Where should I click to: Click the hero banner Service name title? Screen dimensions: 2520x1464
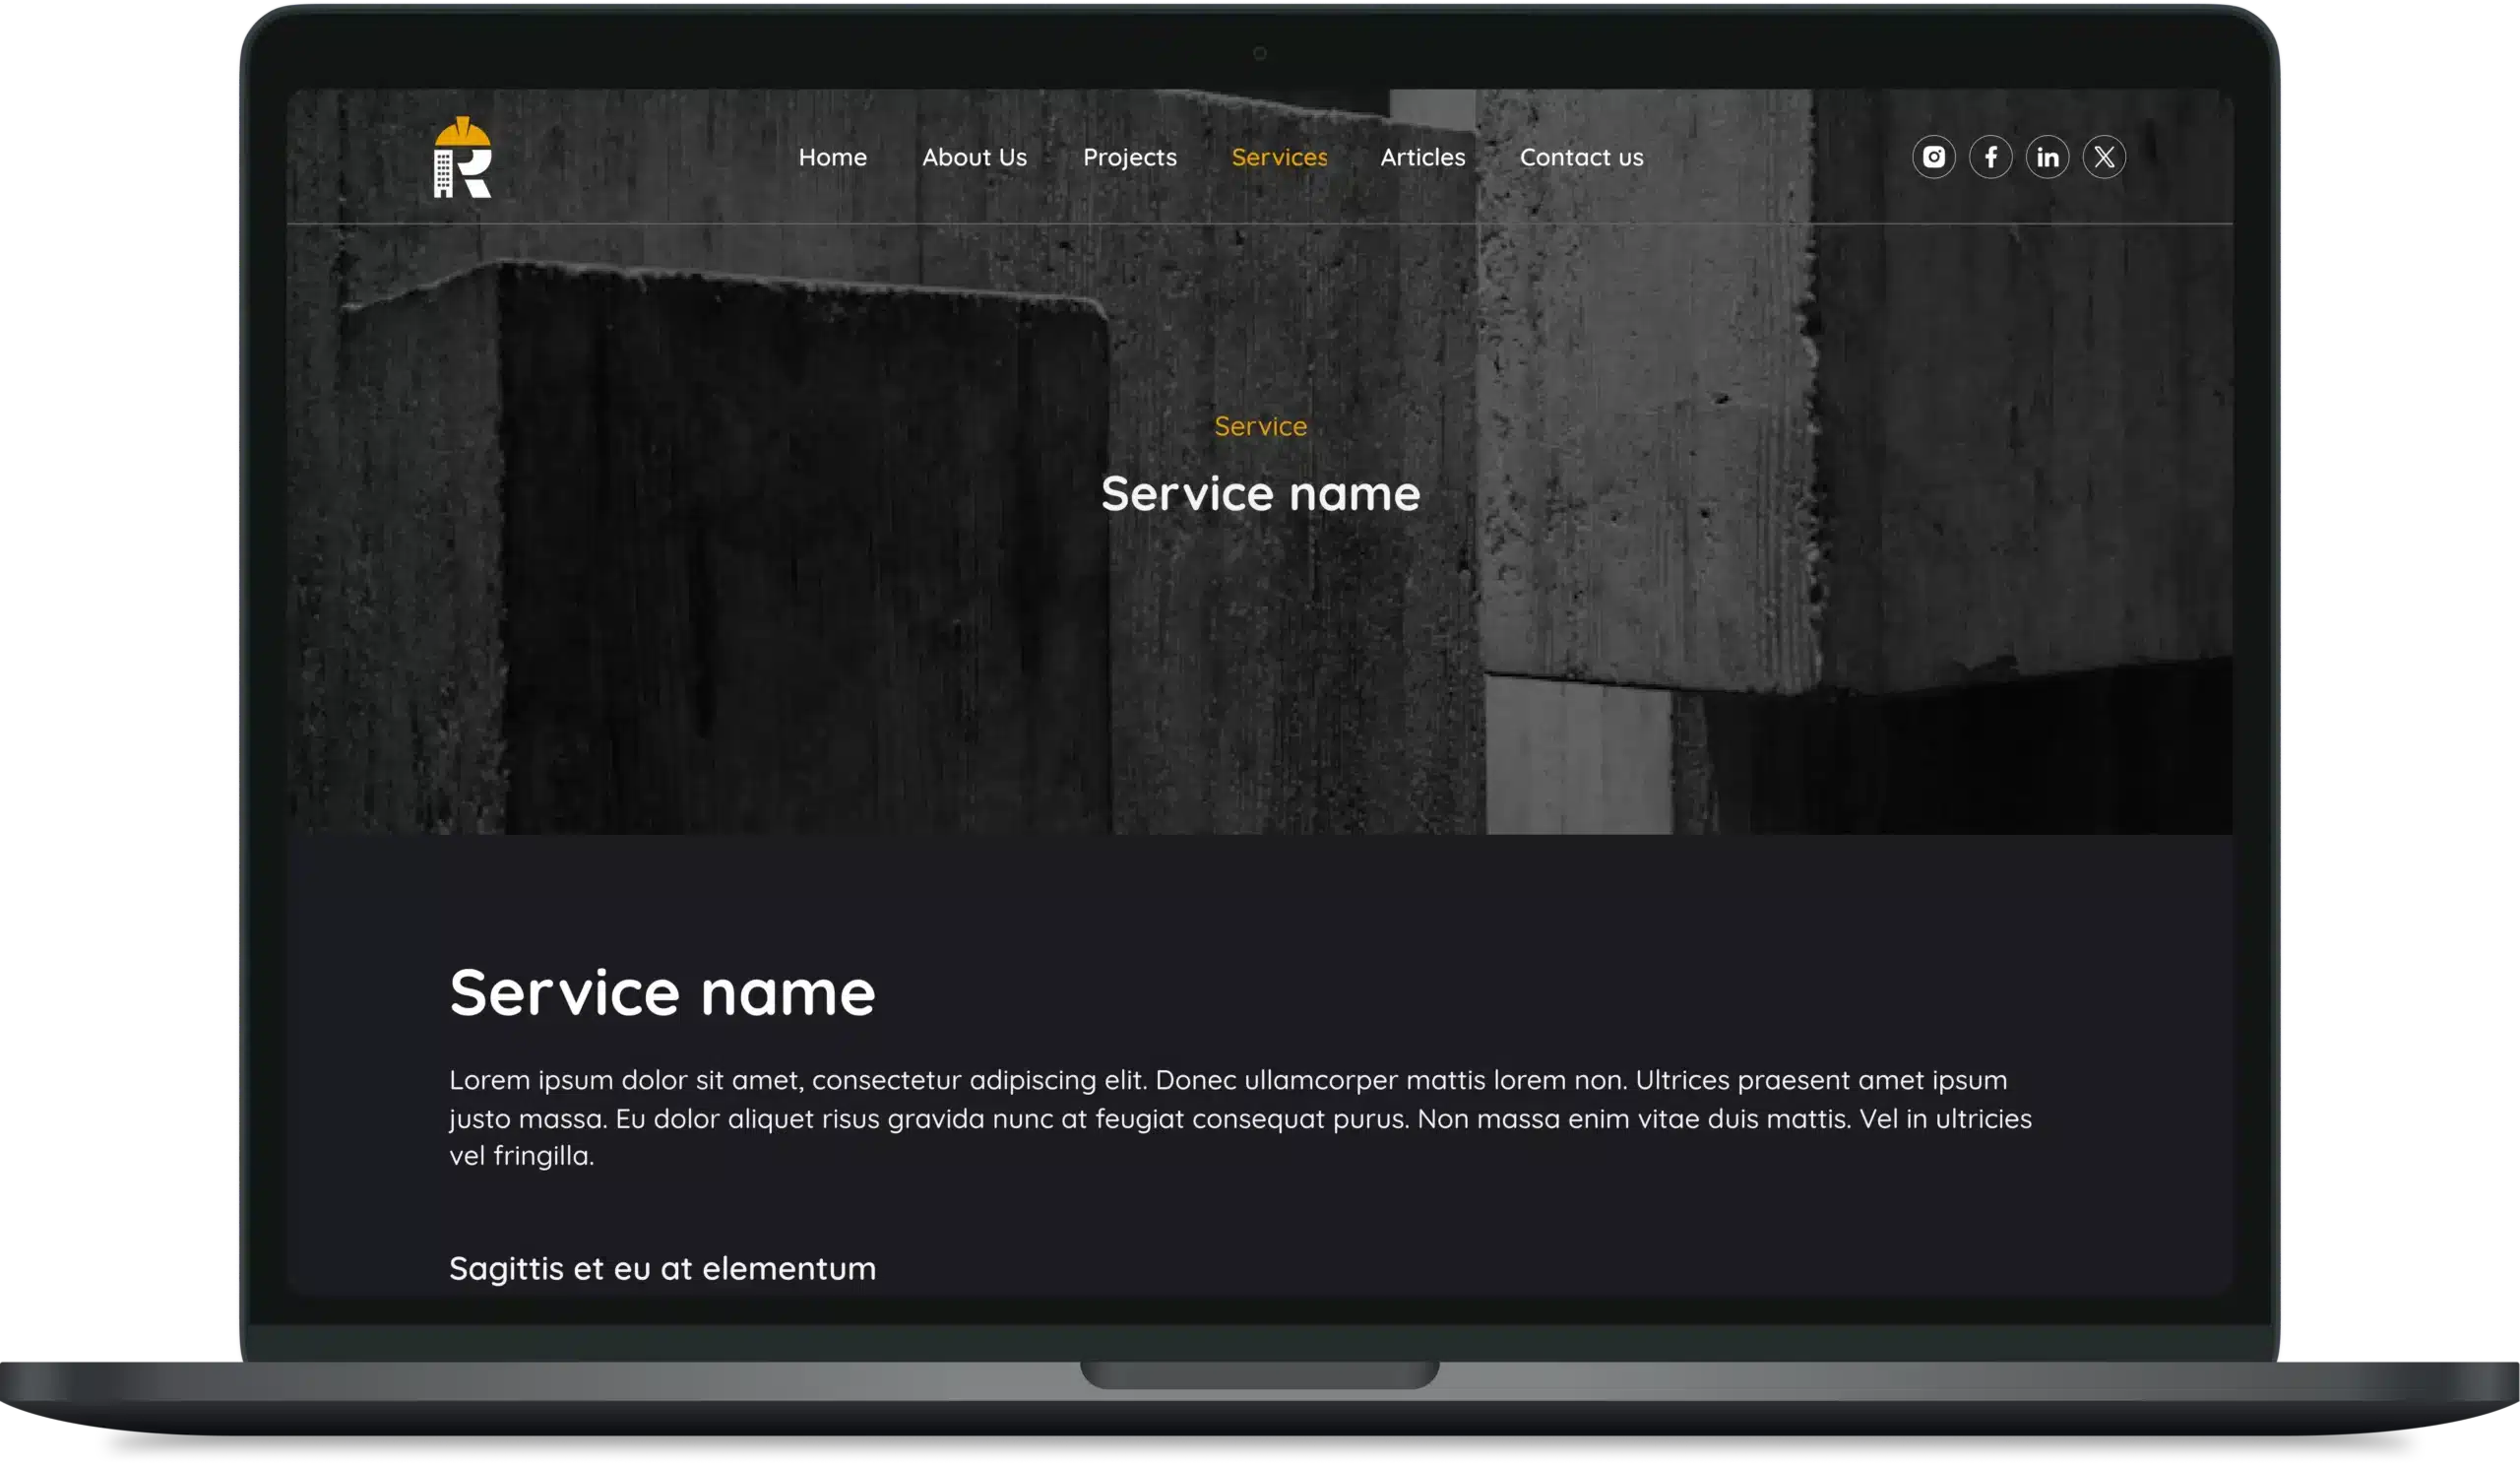click(x=1260, y=493)
